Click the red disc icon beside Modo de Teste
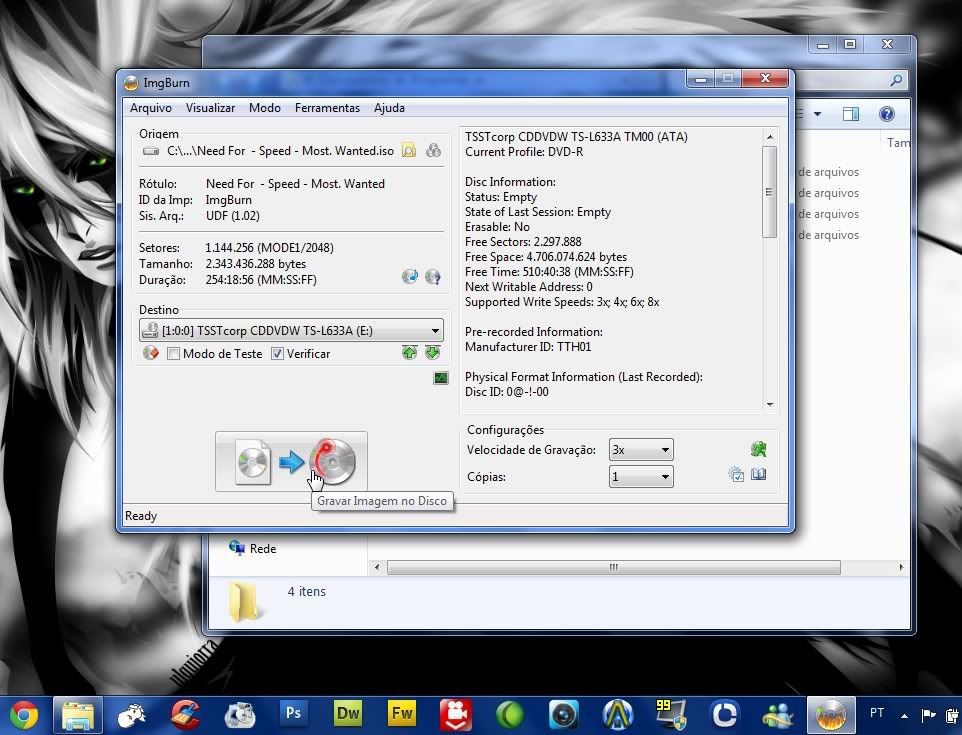The image size is (962, 735). [x=151, y=353]
